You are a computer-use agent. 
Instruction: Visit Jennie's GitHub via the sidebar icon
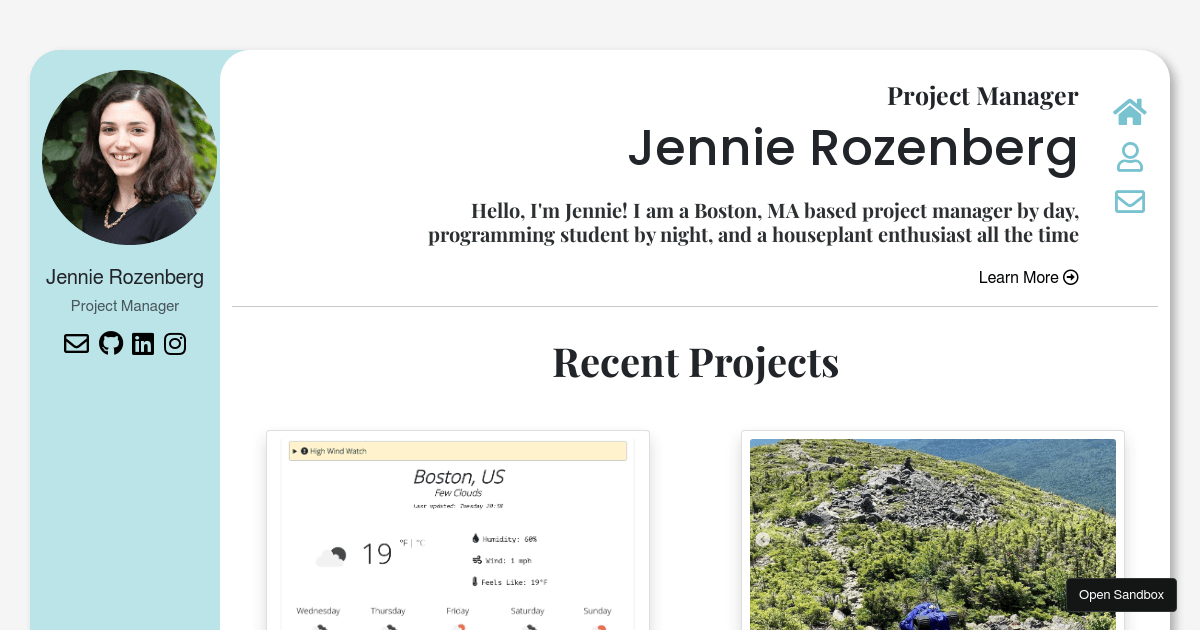(110, 343)
